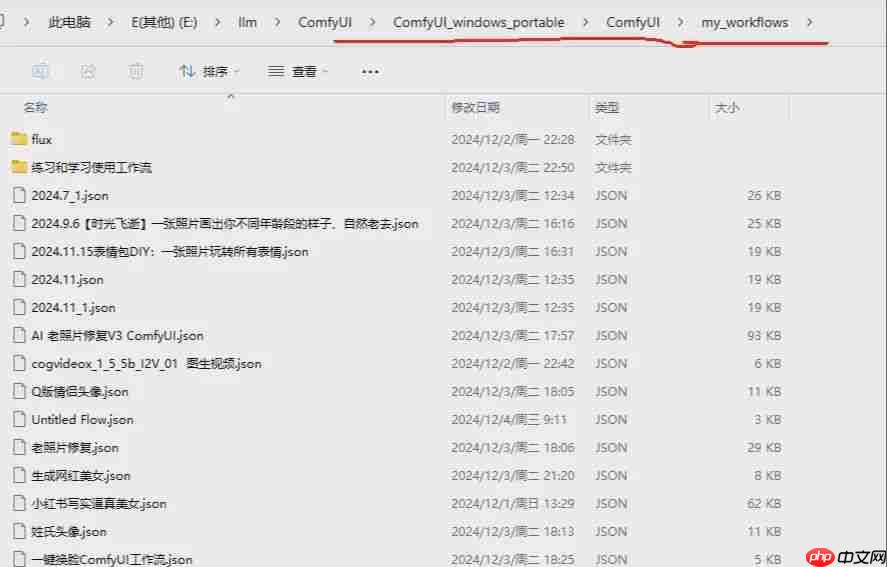Click the file icon of Untitled Flow.json
The image size is (887, 567).
coord(19,419)
